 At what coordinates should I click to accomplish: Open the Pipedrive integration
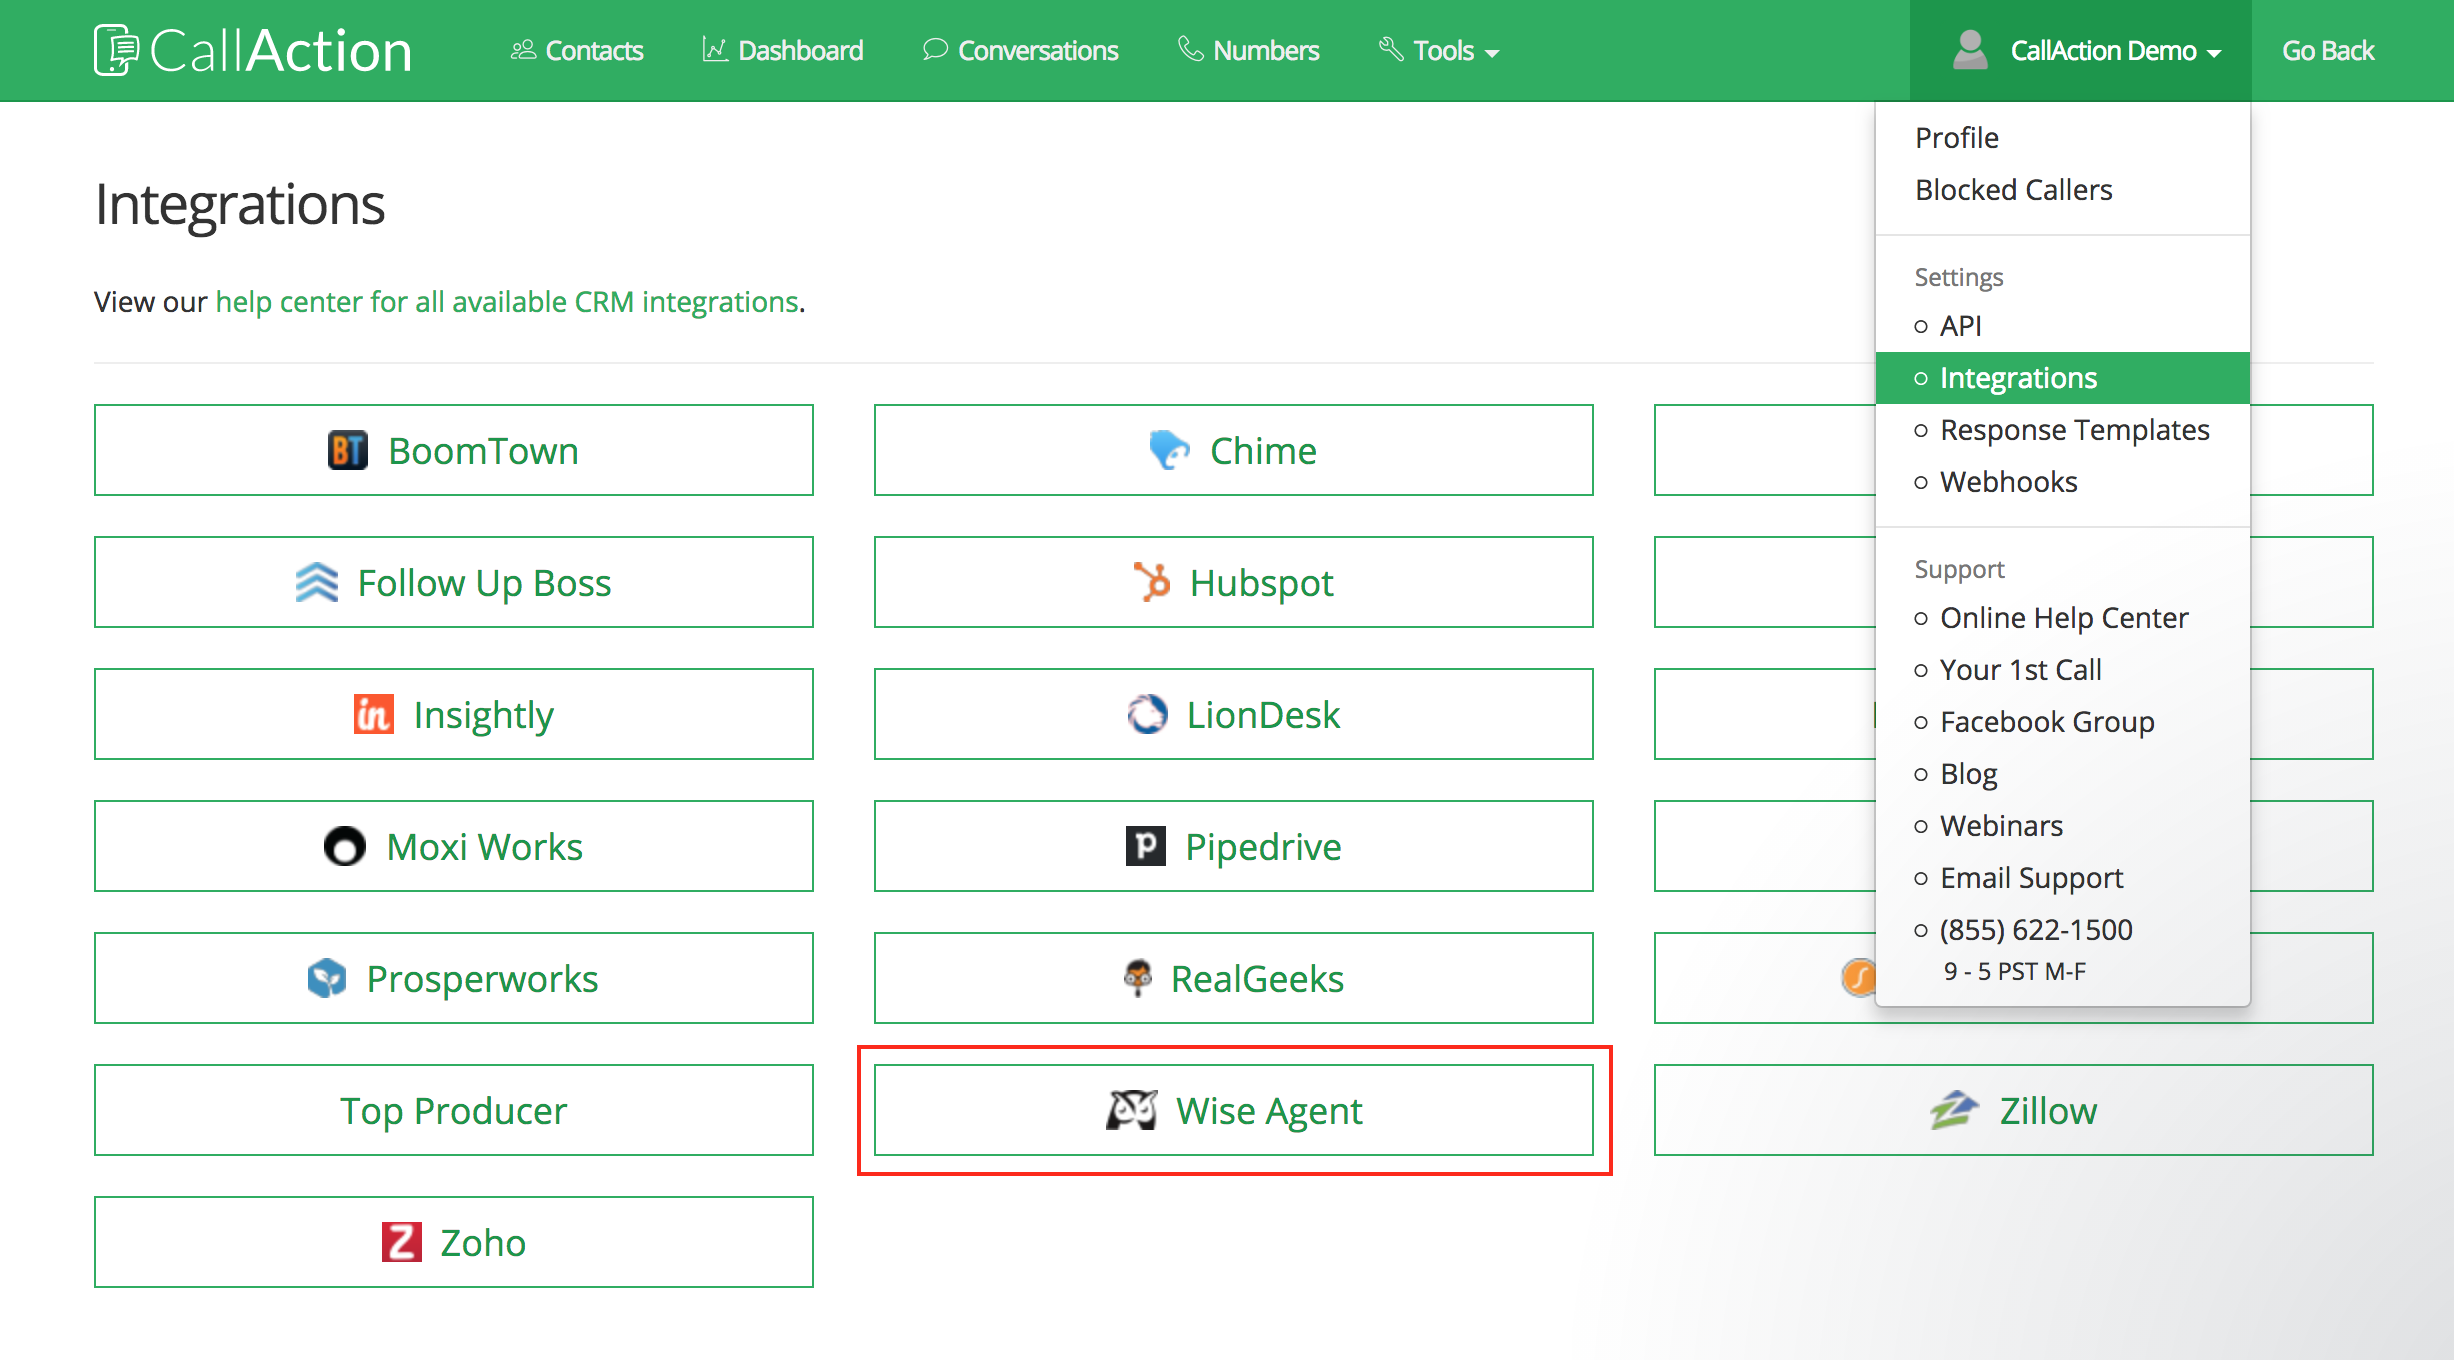(x=1234, y=846)
